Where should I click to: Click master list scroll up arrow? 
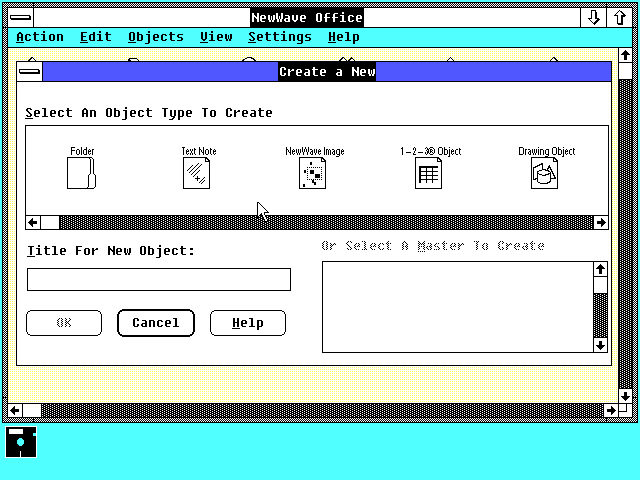600,269
